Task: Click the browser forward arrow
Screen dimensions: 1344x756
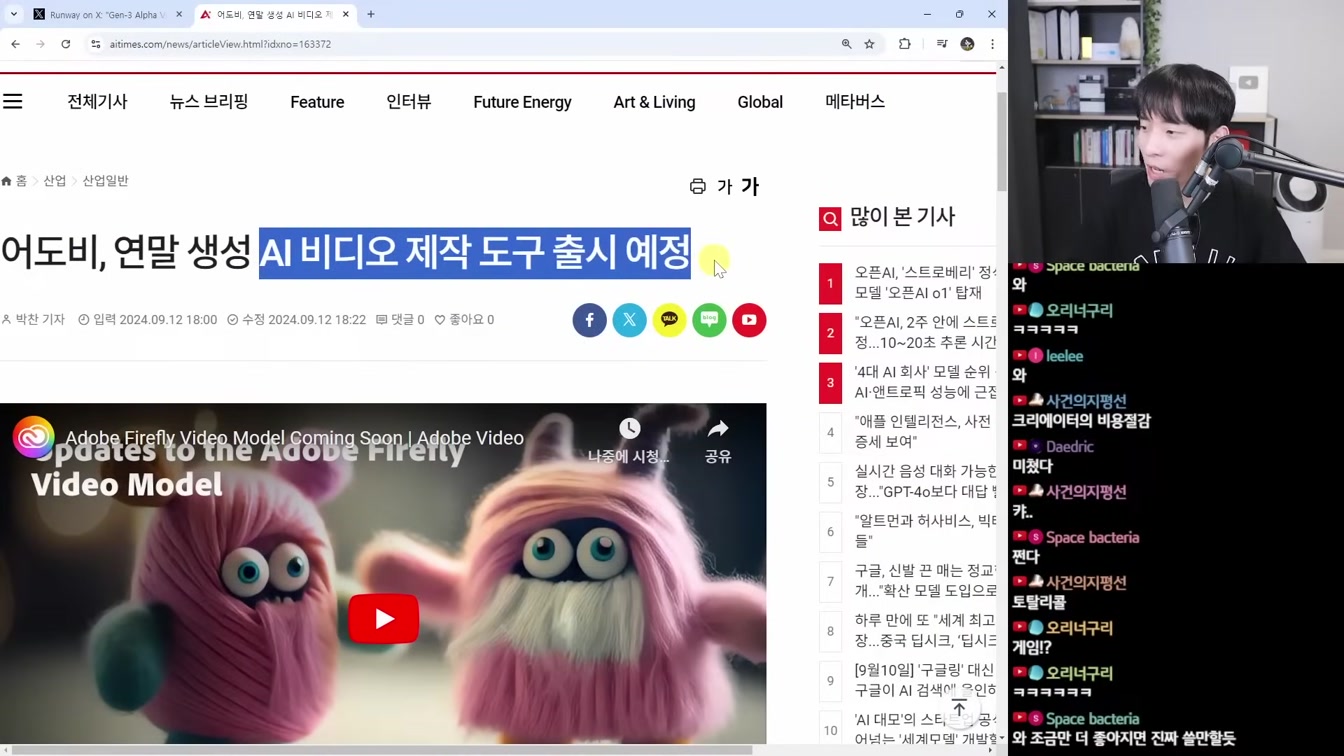Action: click(x=40, y=44)
